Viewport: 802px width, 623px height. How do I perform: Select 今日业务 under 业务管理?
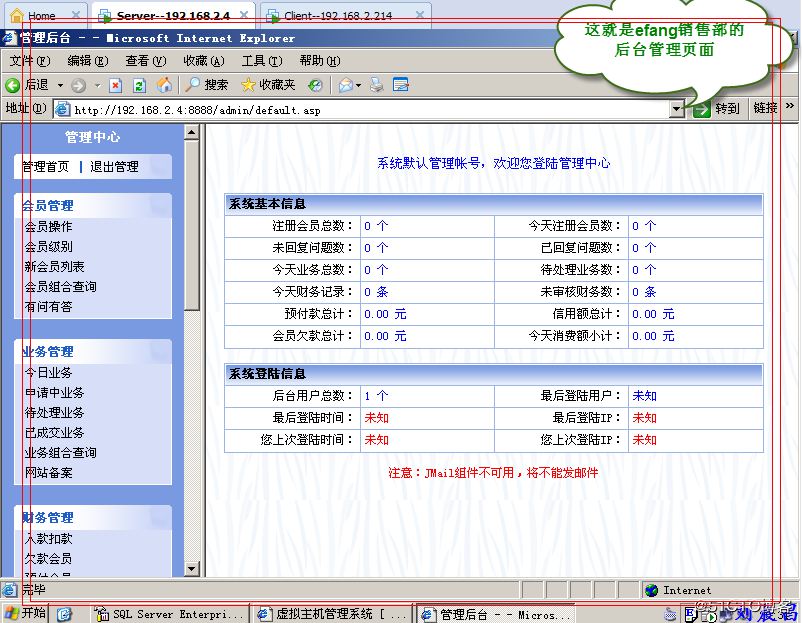pyautogui.click(x=48, y=373)
